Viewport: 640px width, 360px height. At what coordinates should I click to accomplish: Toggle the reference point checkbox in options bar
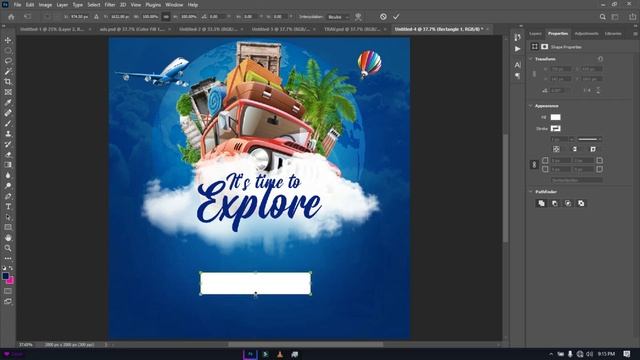tap(47, 17)
